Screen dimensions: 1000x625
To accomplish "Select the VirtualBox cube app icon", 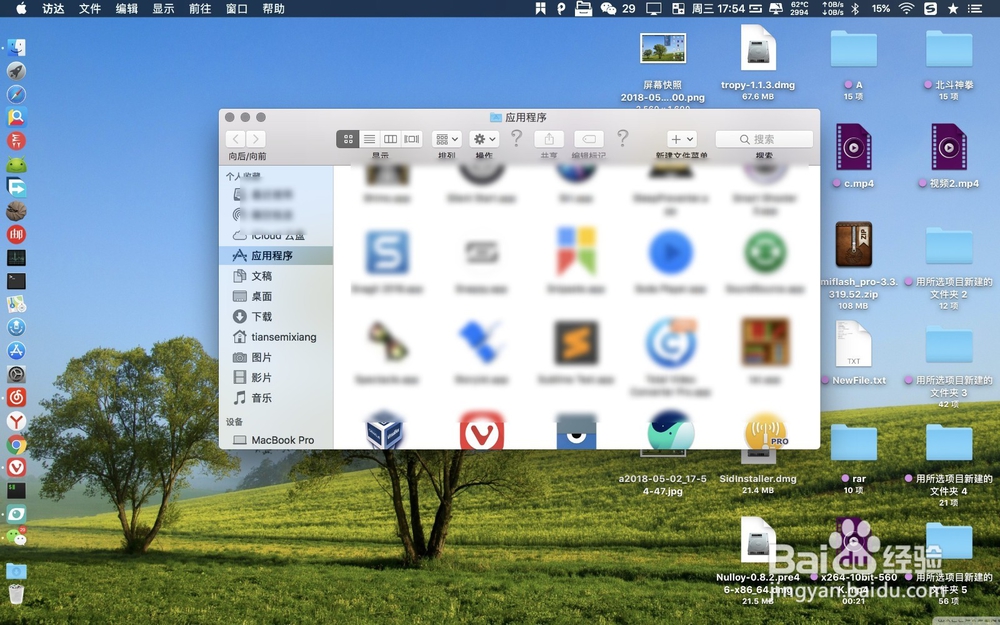I will pos(385,430).
